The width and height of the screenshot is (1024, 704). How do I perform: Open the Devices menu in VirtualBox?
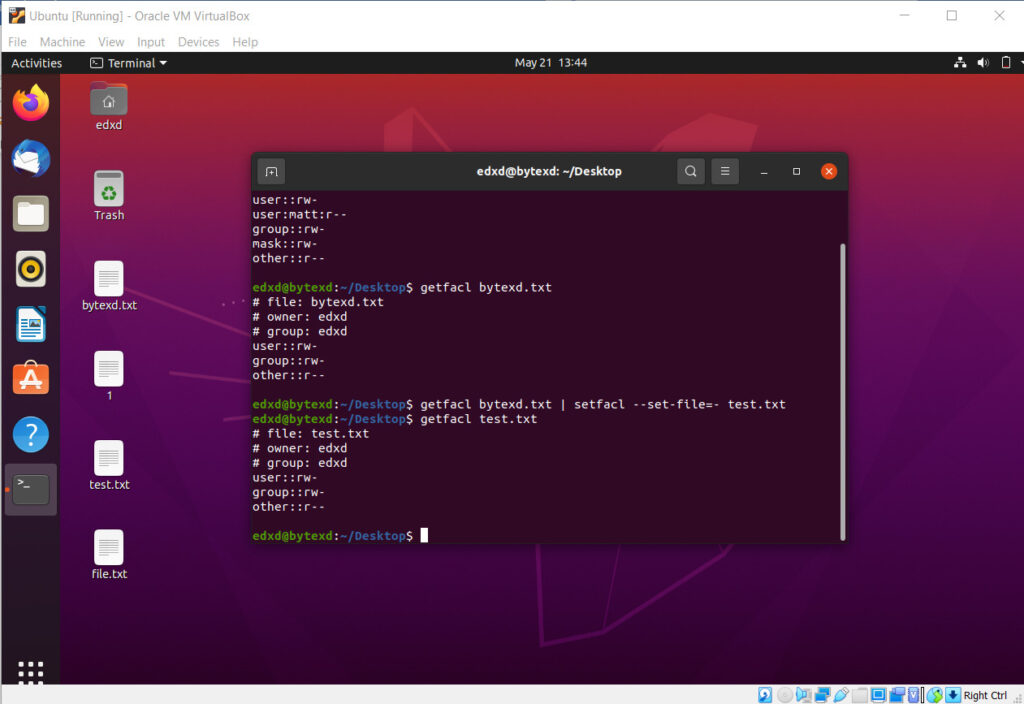pos(198,42)
